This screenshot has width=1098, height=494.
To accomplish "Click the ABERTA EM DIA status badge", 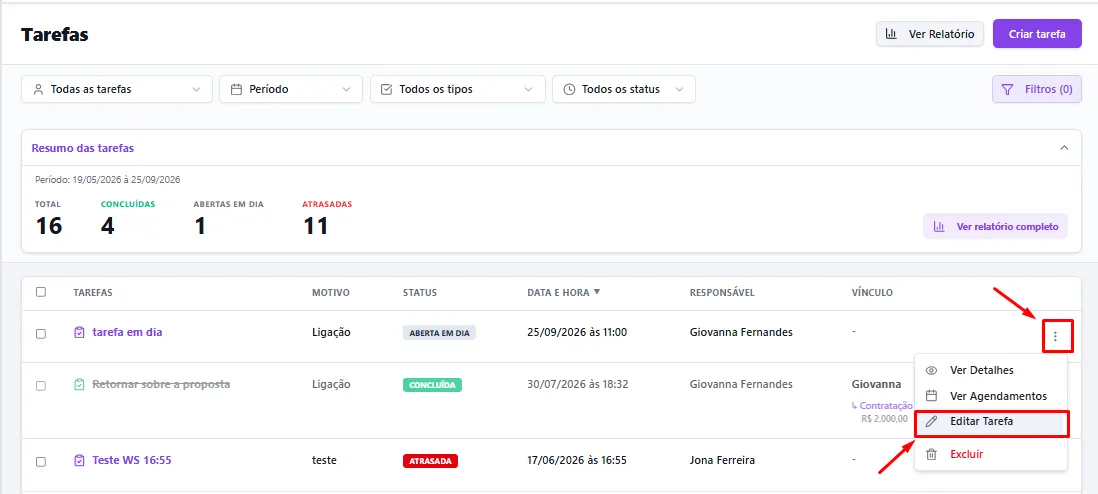I will (x=439, y=334).
